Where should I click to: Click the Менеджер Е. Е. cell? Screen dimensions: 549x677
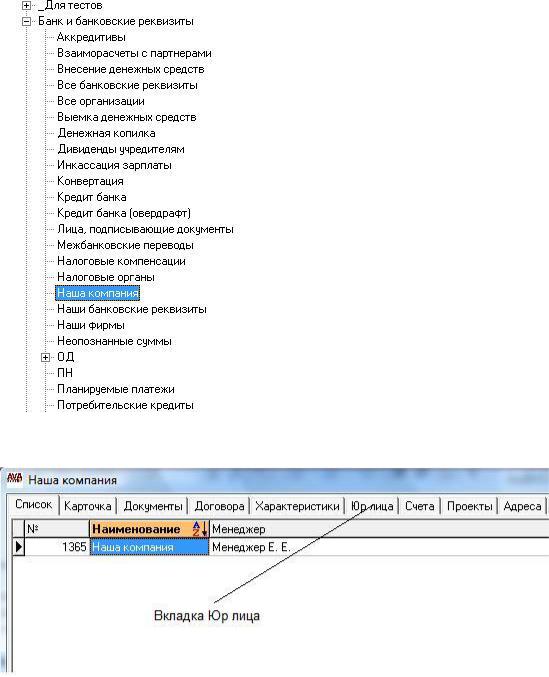pyautogui.click(x=379, y=547)
